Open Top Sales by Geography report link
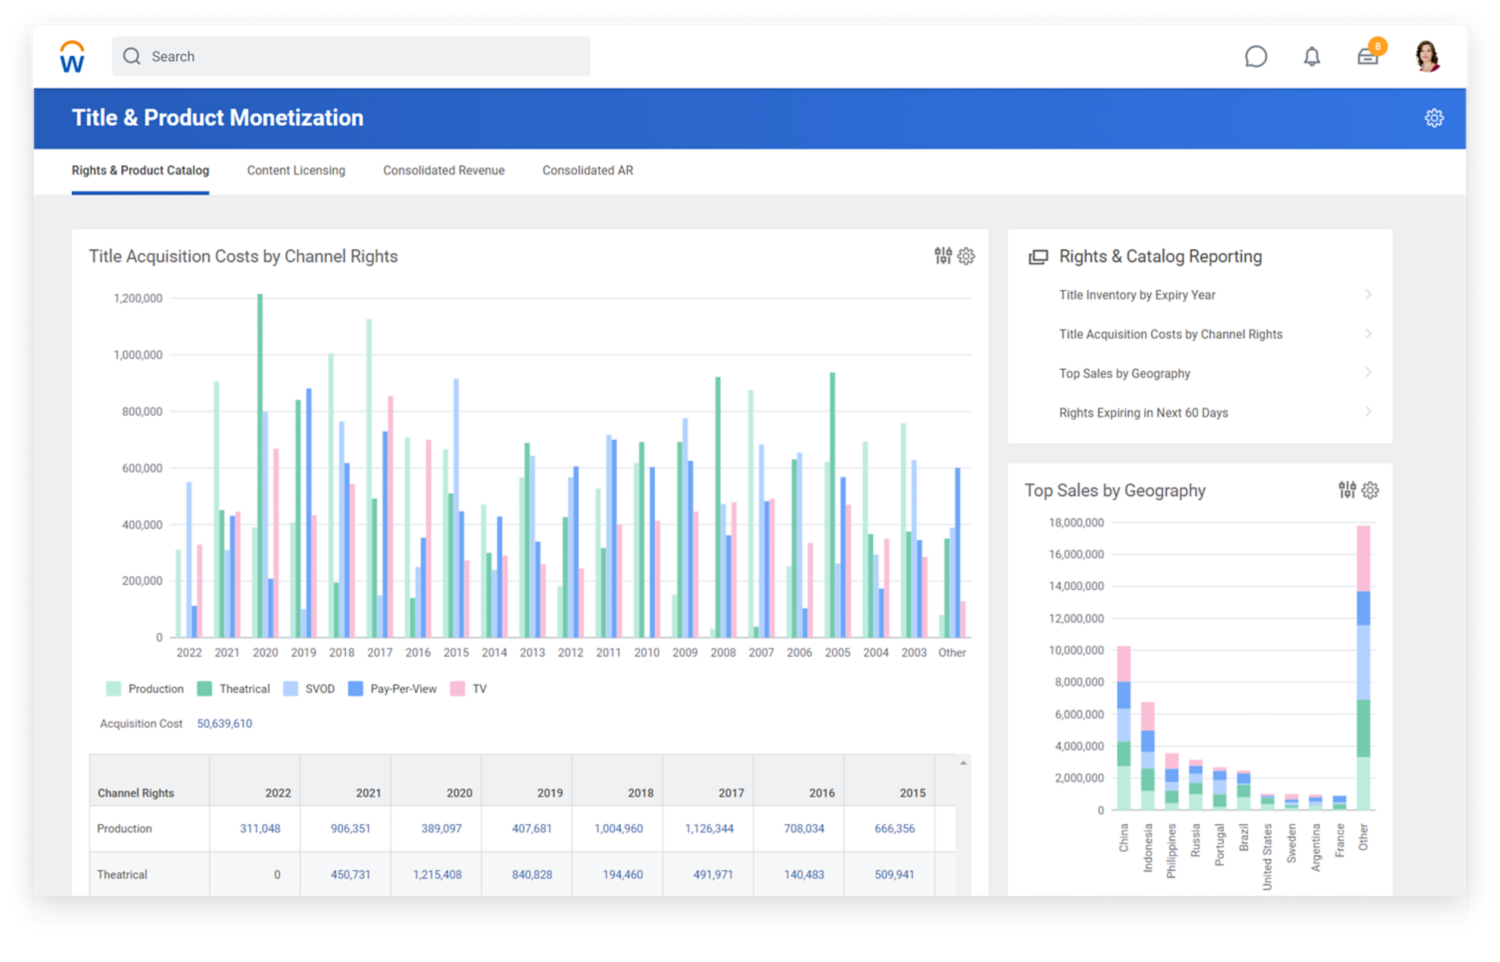The image size is (1500, 962). (x=1125, y=373)
